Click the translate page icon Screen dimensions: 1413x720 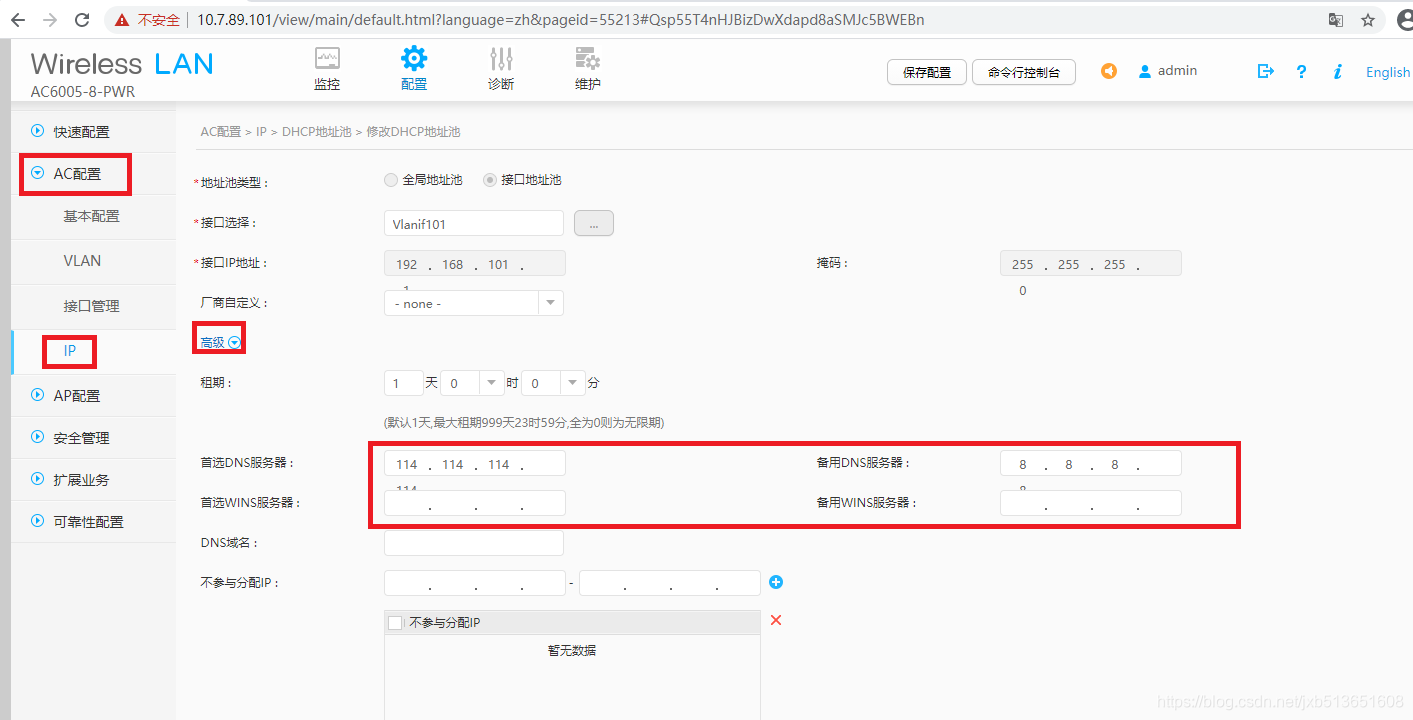pos(1336,20)
